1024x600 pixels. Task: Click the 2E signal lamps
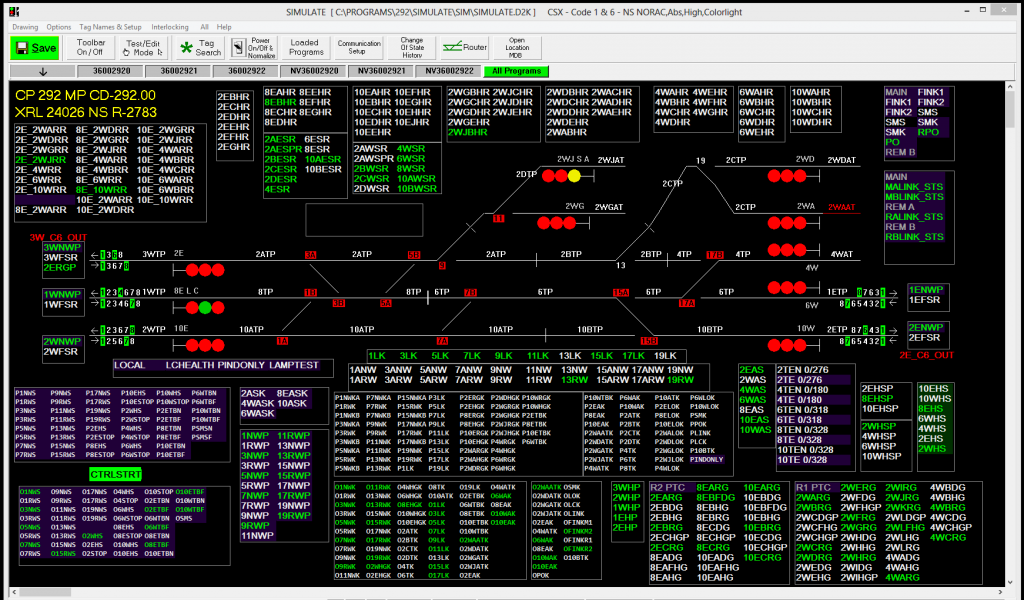[x=205, y=270]
